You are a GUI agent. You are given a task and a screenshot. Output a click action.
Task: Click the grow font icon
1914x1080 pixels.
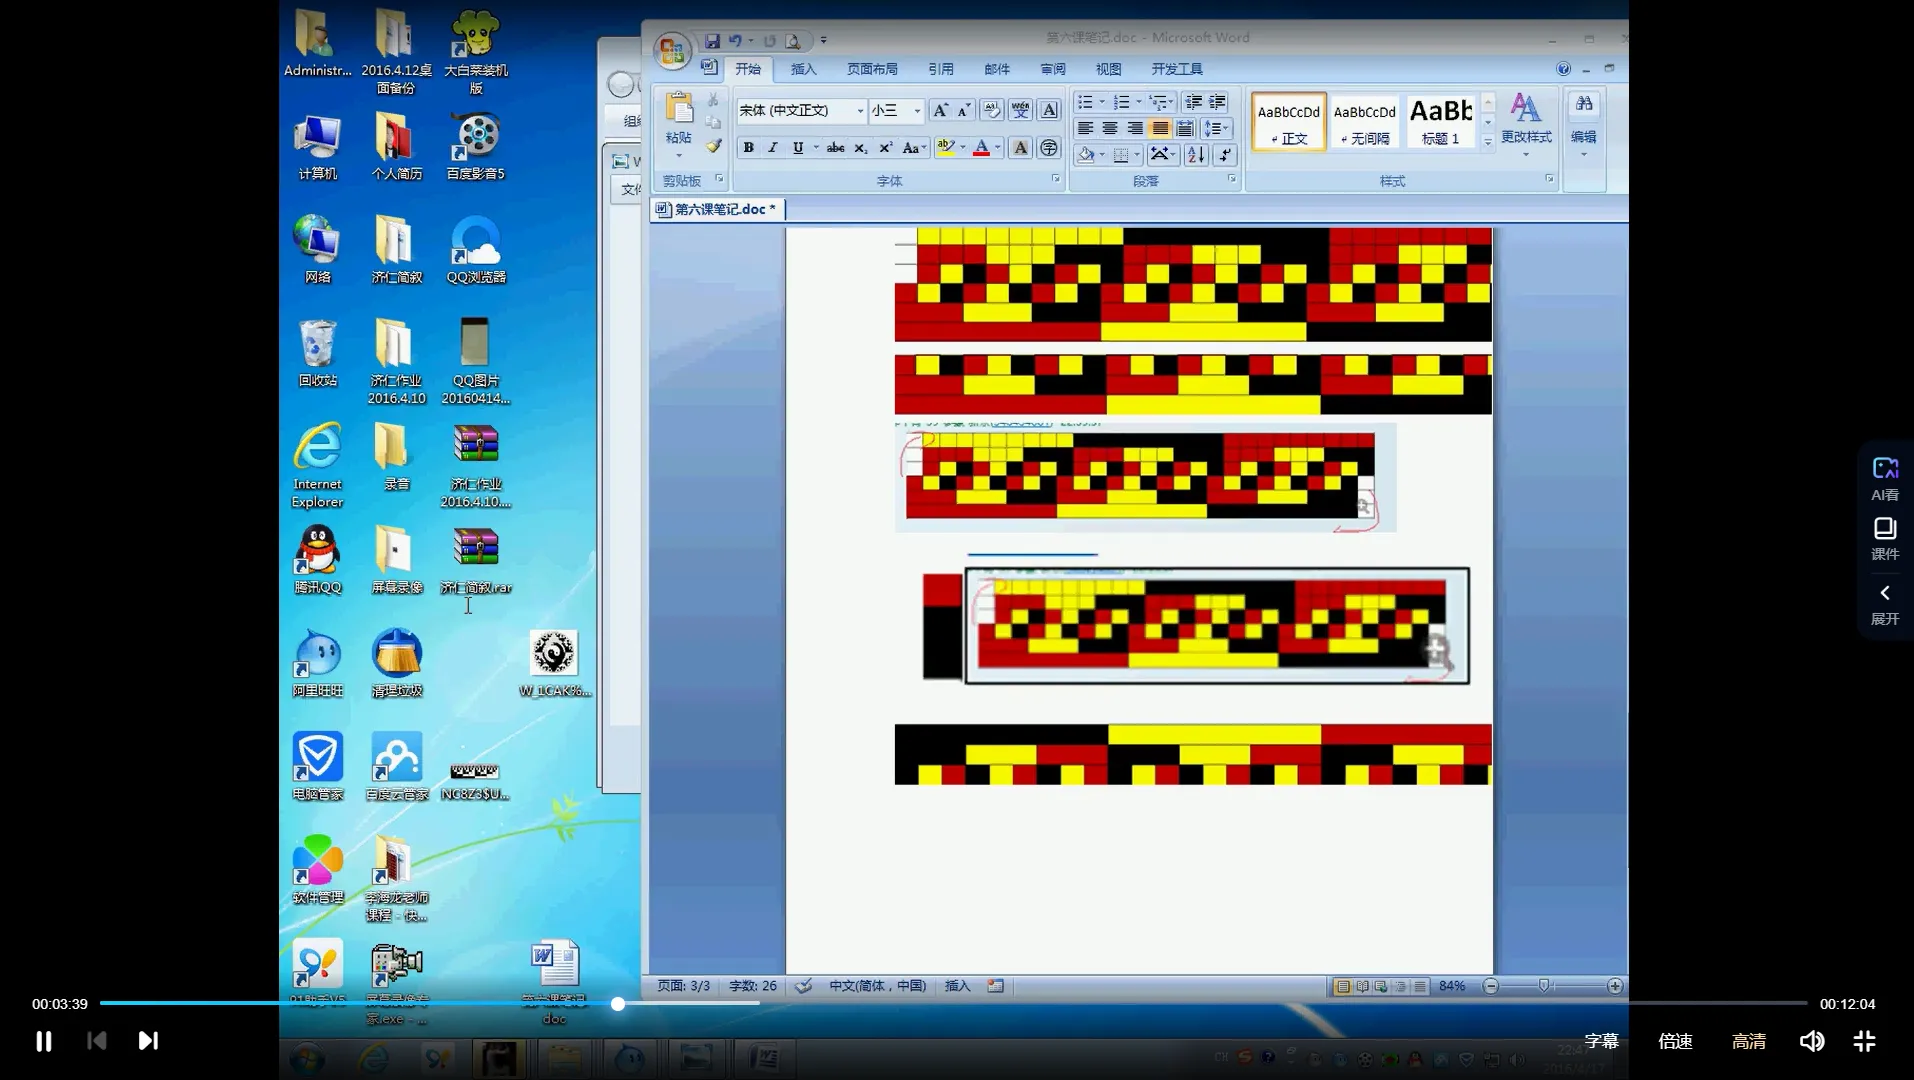tap(940, 110)
